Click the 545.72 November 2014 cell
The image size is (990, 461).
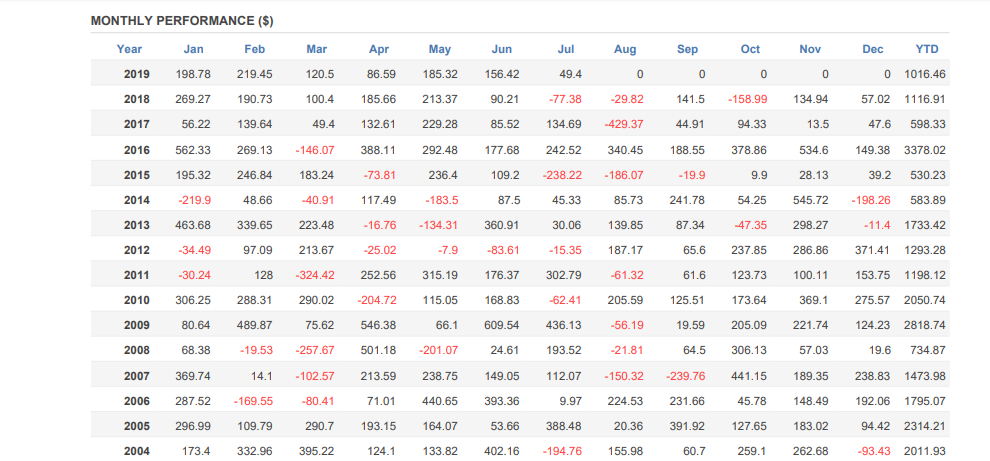(x=809, y=200)
